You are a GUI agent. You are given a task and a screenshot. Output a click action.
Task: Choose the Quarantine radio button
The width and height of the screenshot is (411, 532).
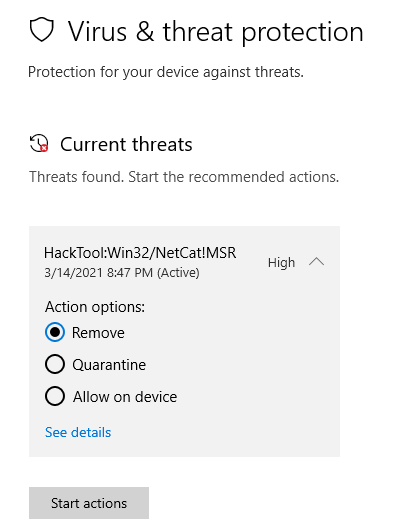[55, 364]
